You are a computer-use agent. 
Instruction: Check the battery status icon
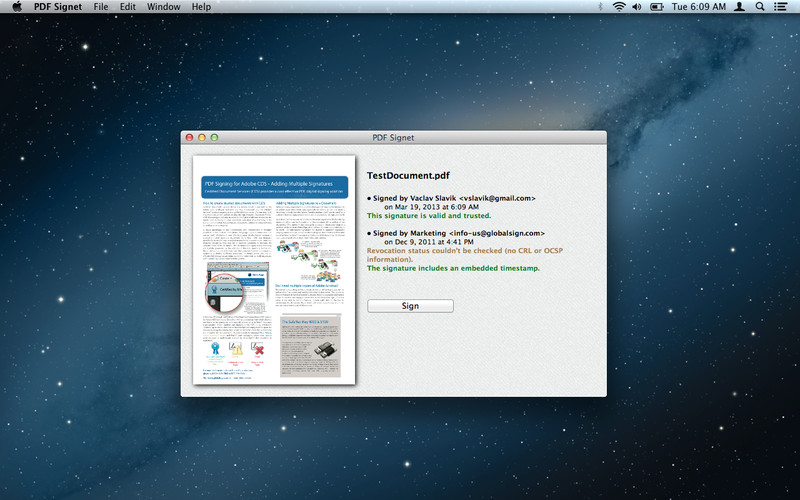656,7
